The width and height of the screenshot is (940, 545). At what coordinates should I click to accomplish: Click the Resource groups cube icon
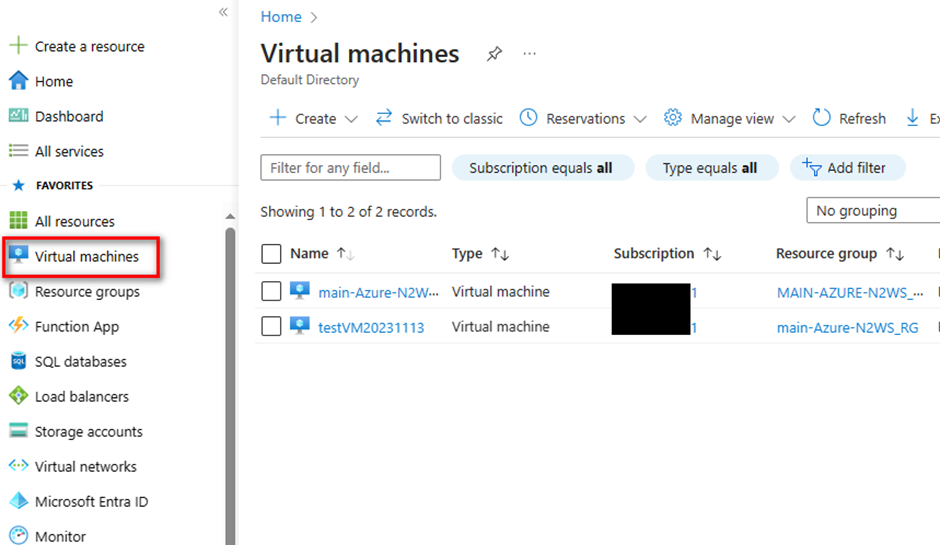pyautogui.click(x=19, y=291)
